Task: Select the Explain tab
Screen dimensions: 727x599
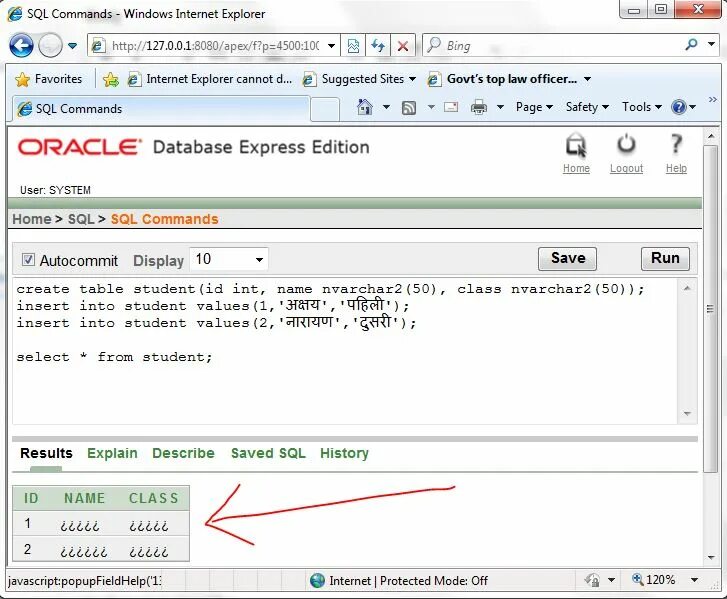Action: (x=112, y=453)
